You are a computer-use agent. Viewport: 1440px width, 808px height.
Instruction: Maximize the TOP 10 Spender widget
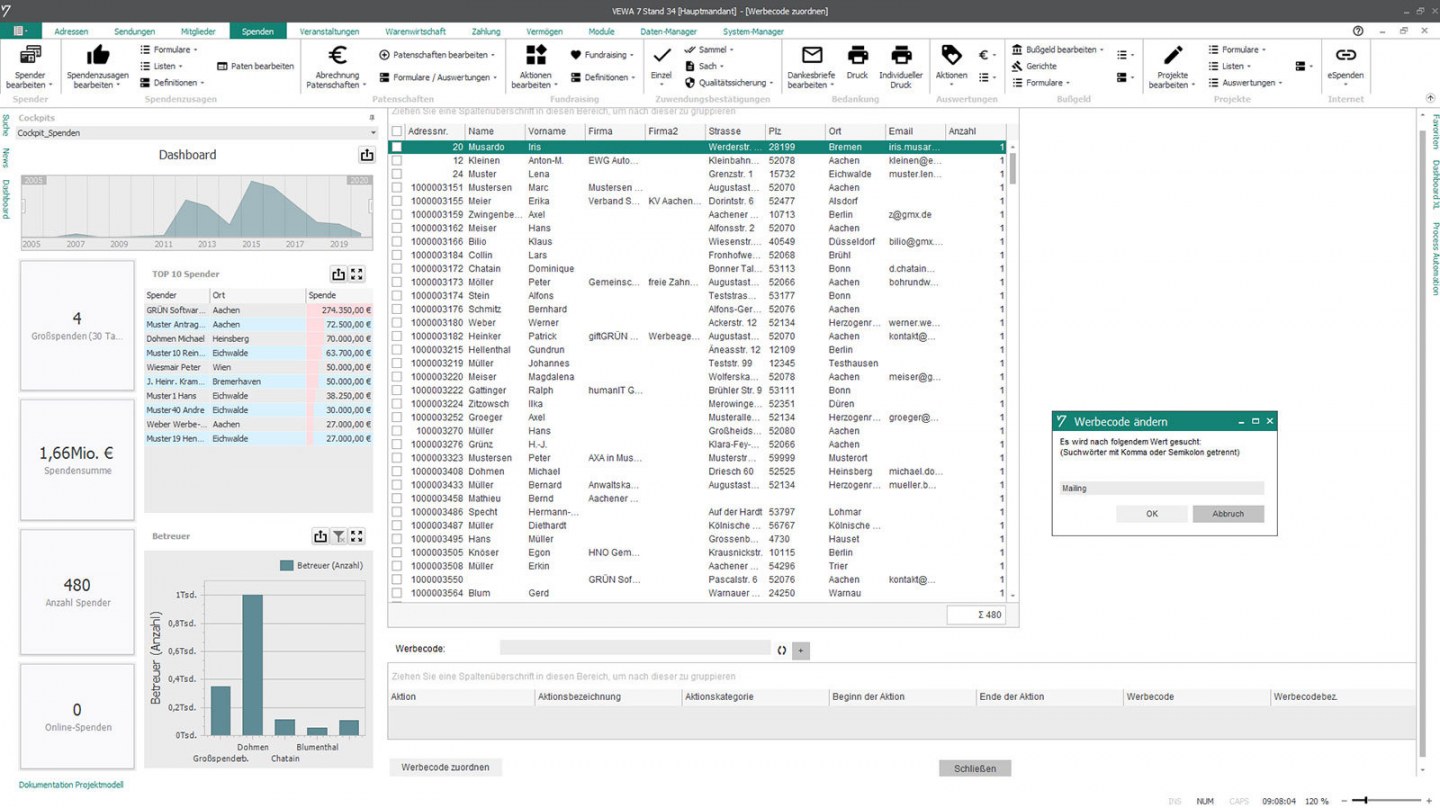[x=356, y=274]
